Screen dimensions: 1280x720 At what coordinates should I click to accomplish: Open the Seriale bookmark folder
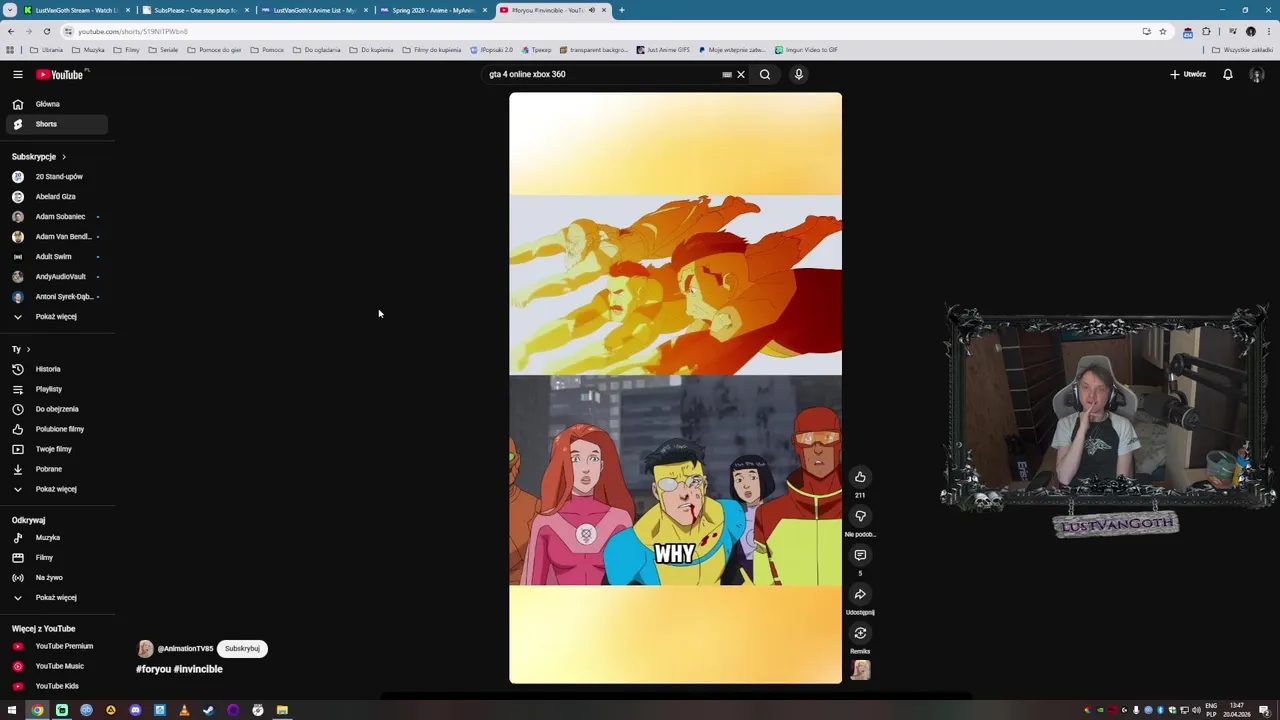[x=163, y=50]
